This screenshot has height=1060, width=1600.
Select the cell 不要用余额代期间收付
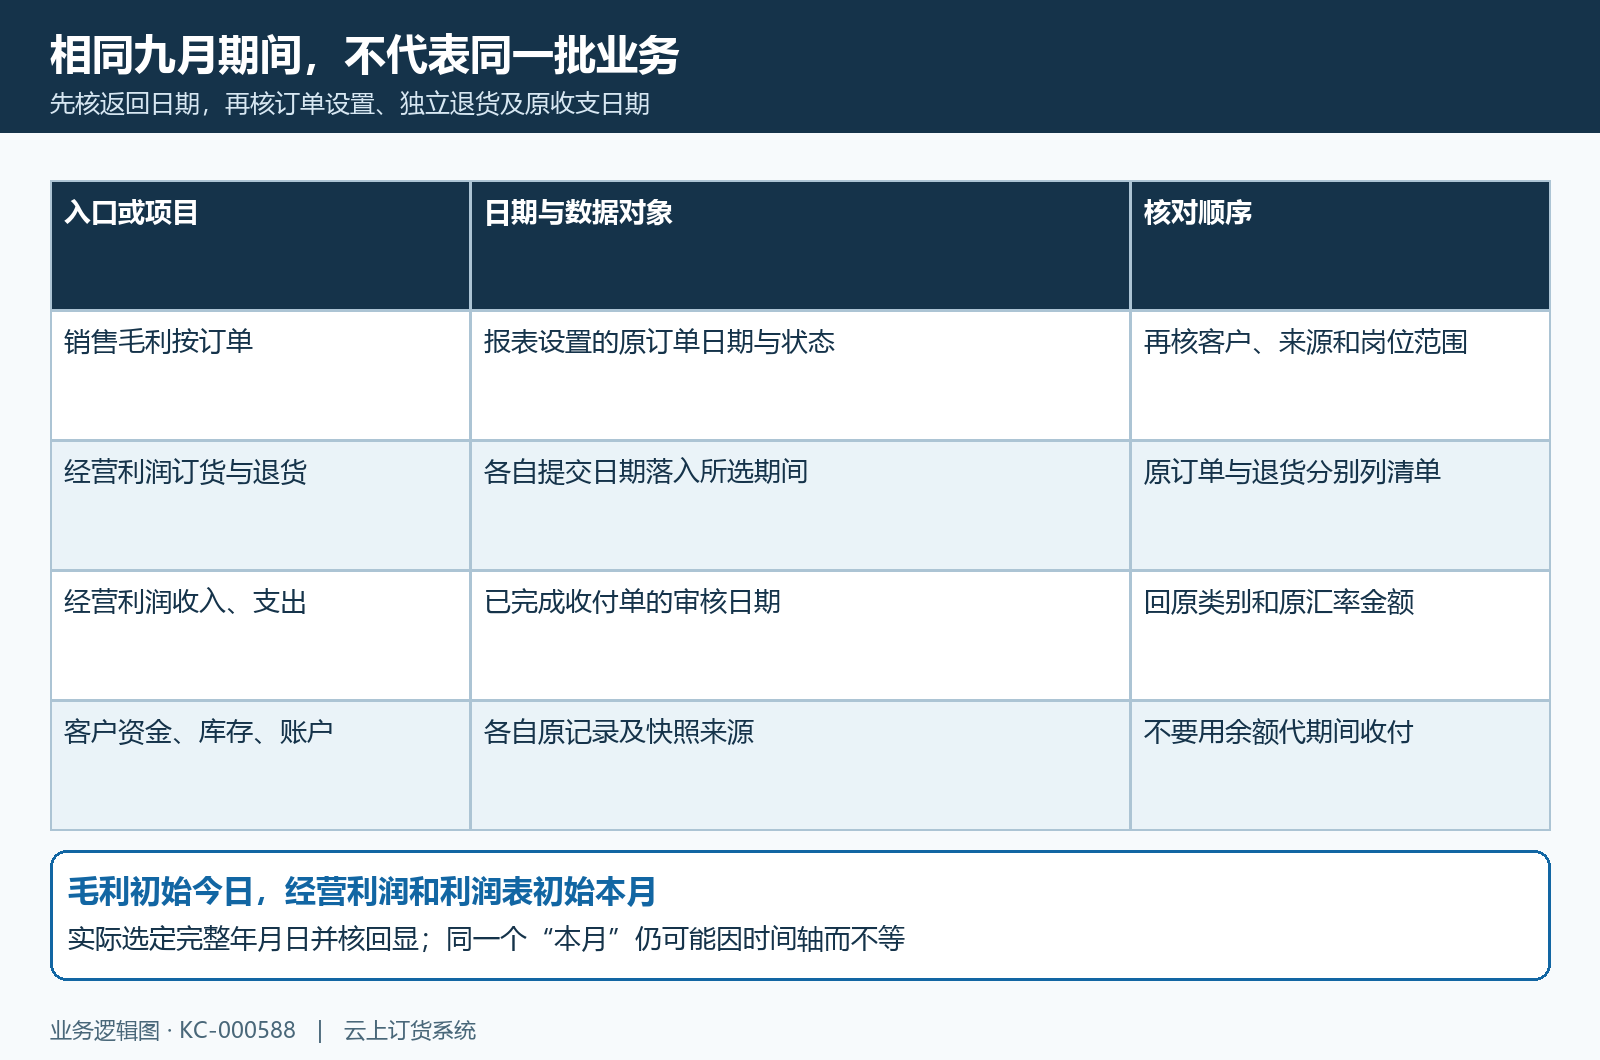[1340, 765]
